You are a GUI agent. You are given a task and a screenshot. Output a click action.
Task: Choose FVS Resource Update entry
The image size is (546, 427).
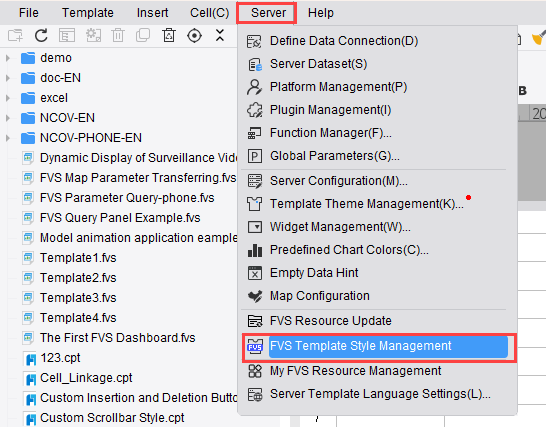coord(331,321)
